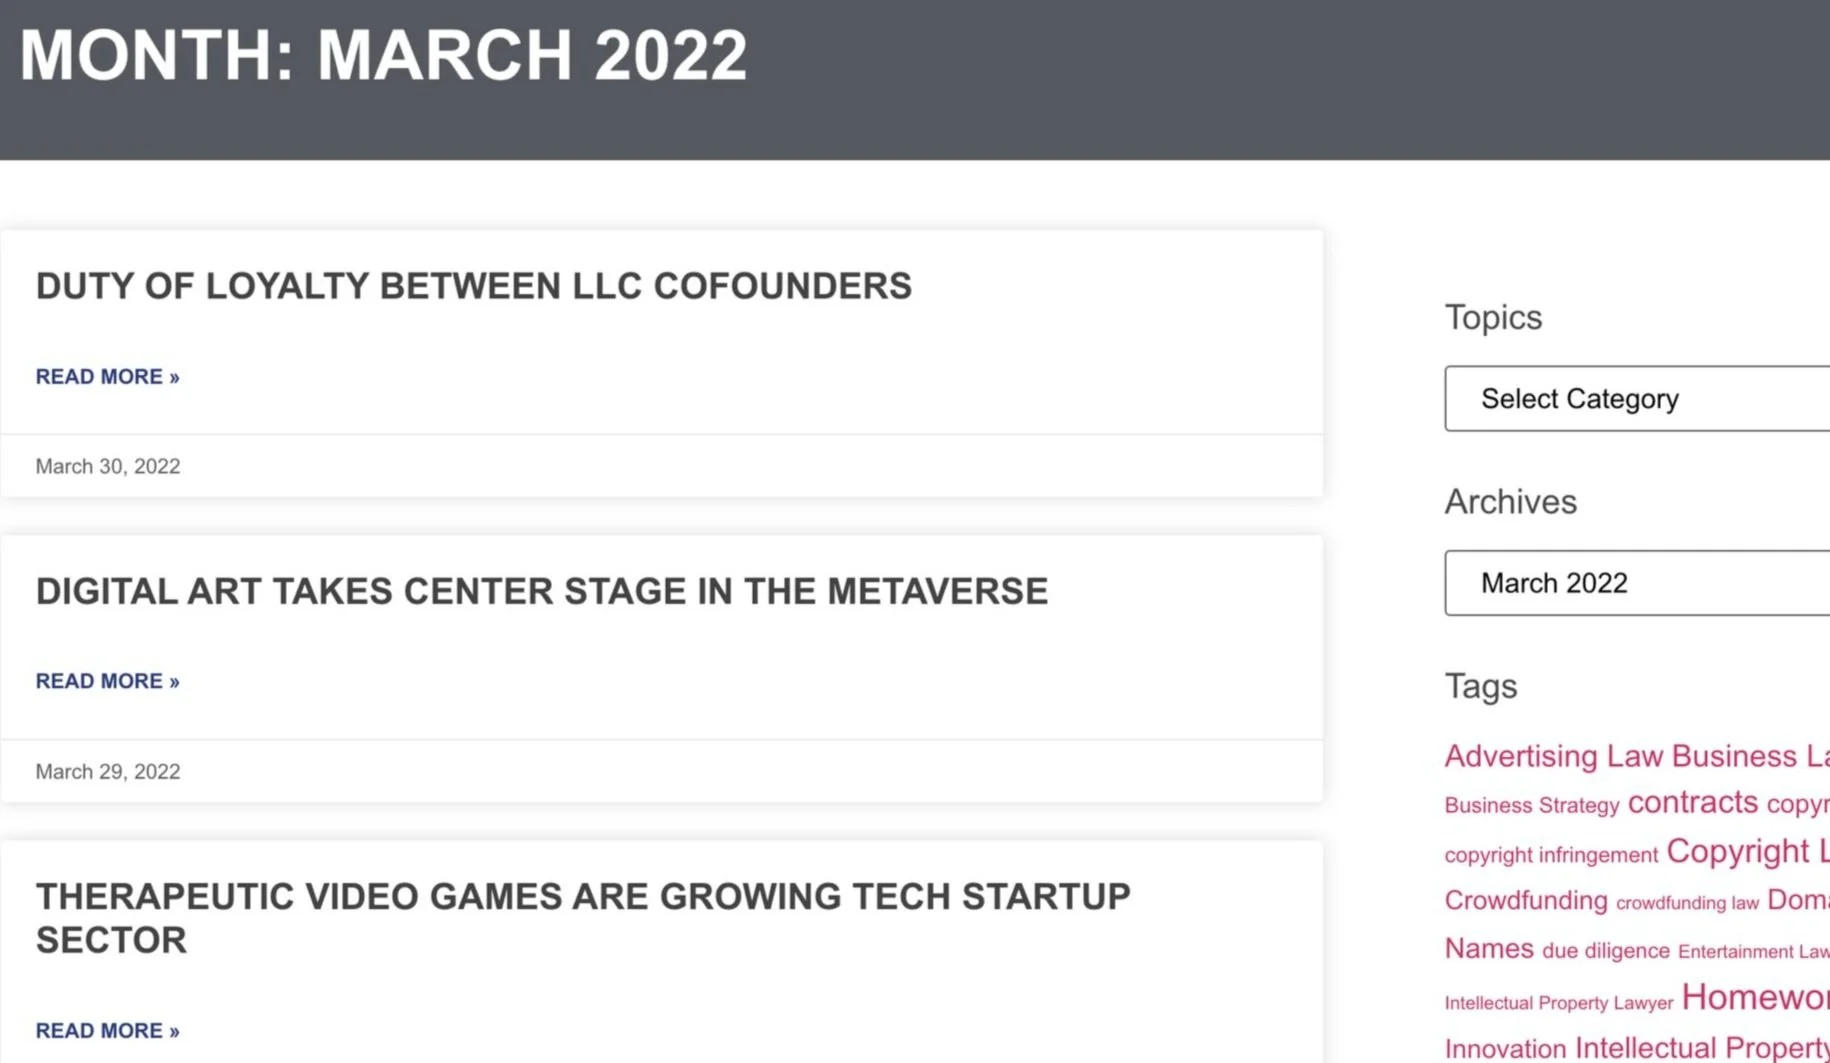Select the Business Strategy tag
1830x1063 pixels.
pyautogui.click(x=1531, y=806)
